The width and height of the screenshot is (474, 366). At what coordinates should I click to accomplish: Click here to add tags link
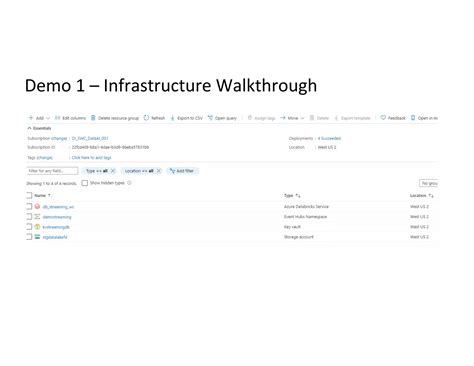91,158
